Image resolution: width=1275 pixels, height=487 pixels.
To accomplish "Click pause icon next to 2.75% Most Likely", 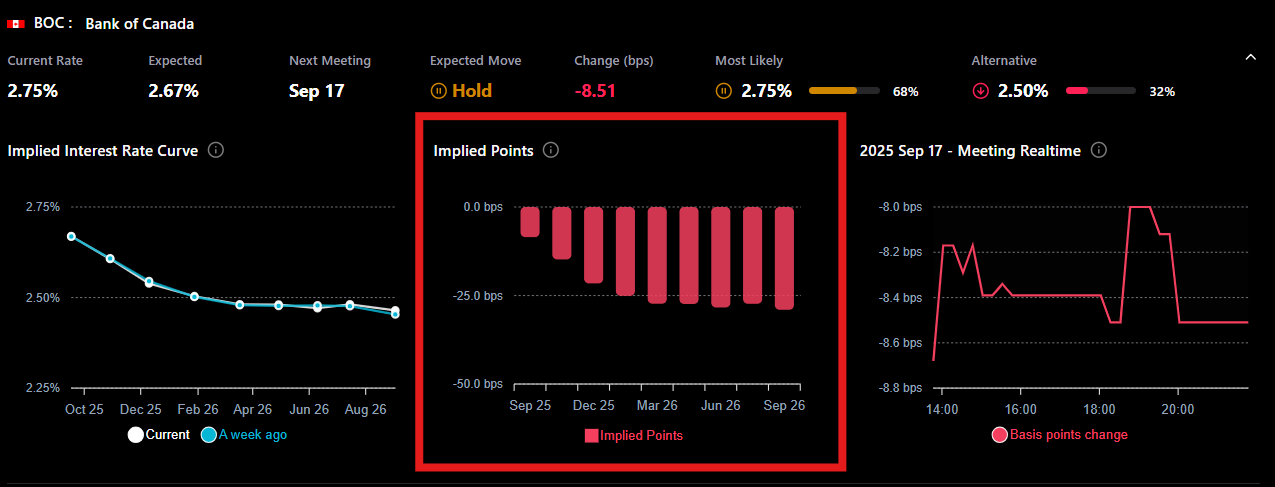I will (x=724, y=91).
